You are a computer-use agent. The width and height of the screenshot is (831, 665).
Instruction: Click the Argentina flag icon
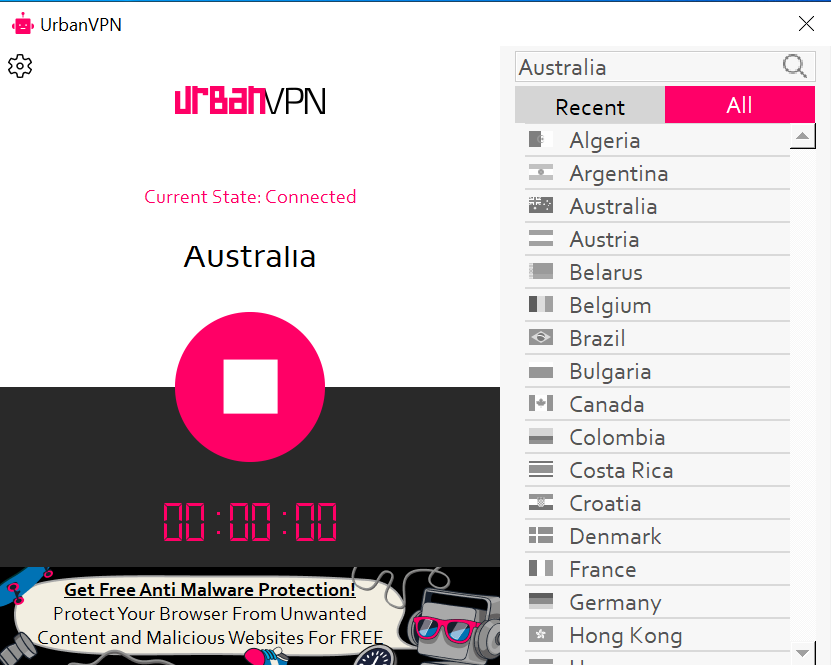[x=541, y=173]
